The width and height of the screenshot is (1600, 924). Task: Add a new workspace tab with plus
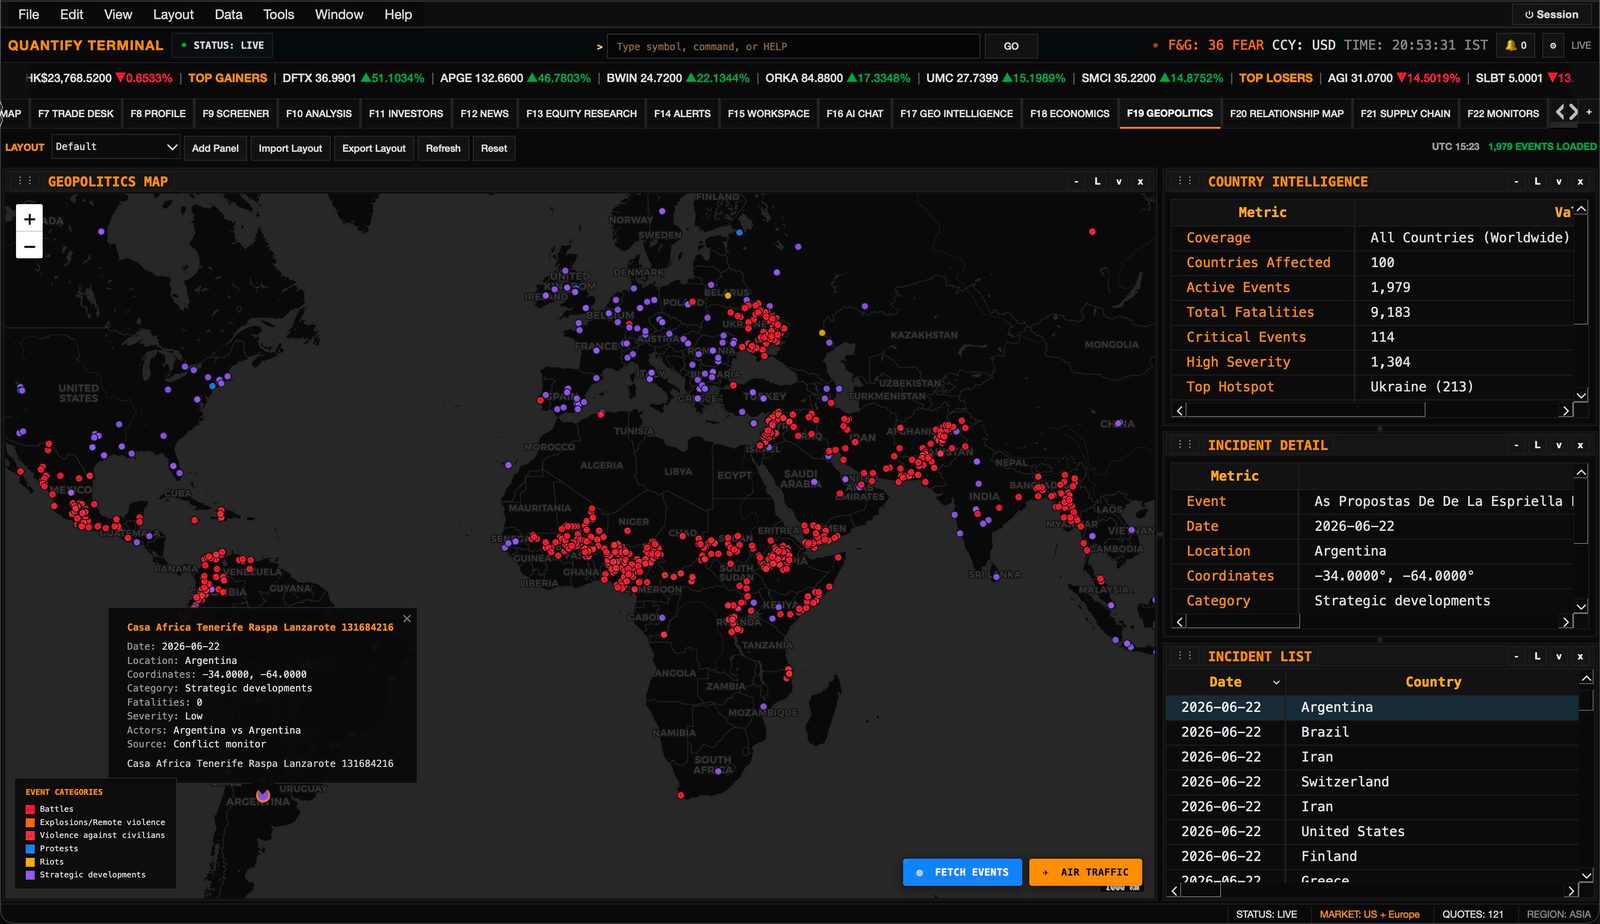[1589, 112]
